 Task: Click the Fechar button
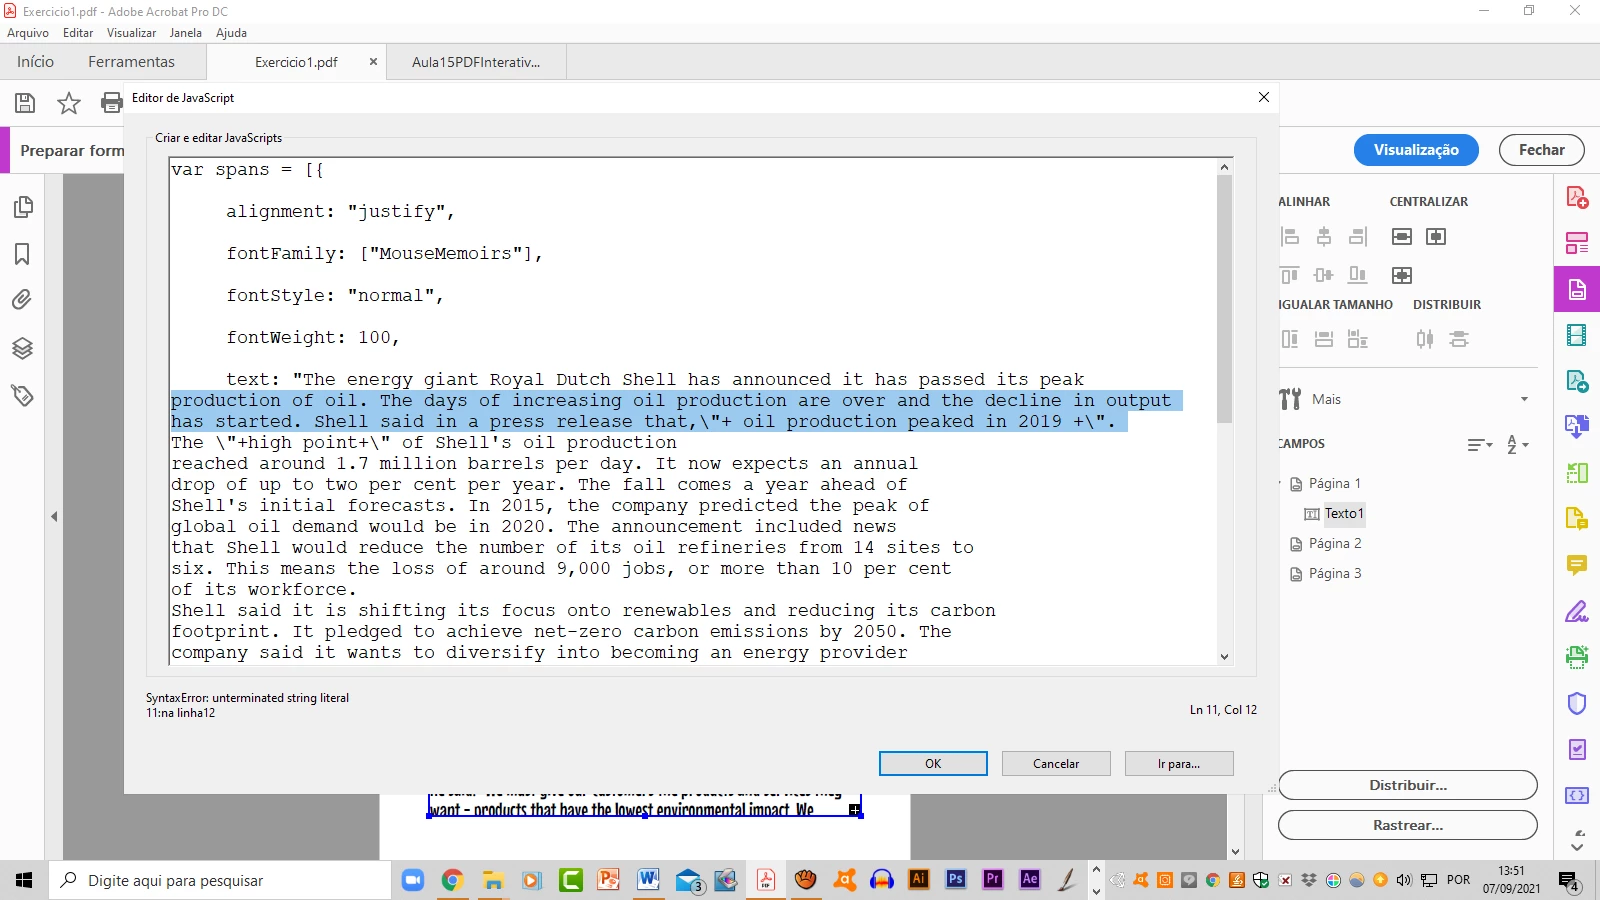1542,150
